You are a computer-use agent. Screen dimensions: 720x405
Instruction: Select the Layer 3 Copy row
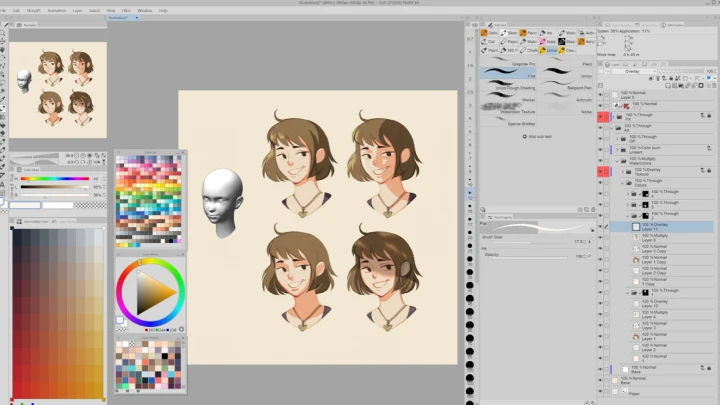pyautogui.click(x=661, y=248)
